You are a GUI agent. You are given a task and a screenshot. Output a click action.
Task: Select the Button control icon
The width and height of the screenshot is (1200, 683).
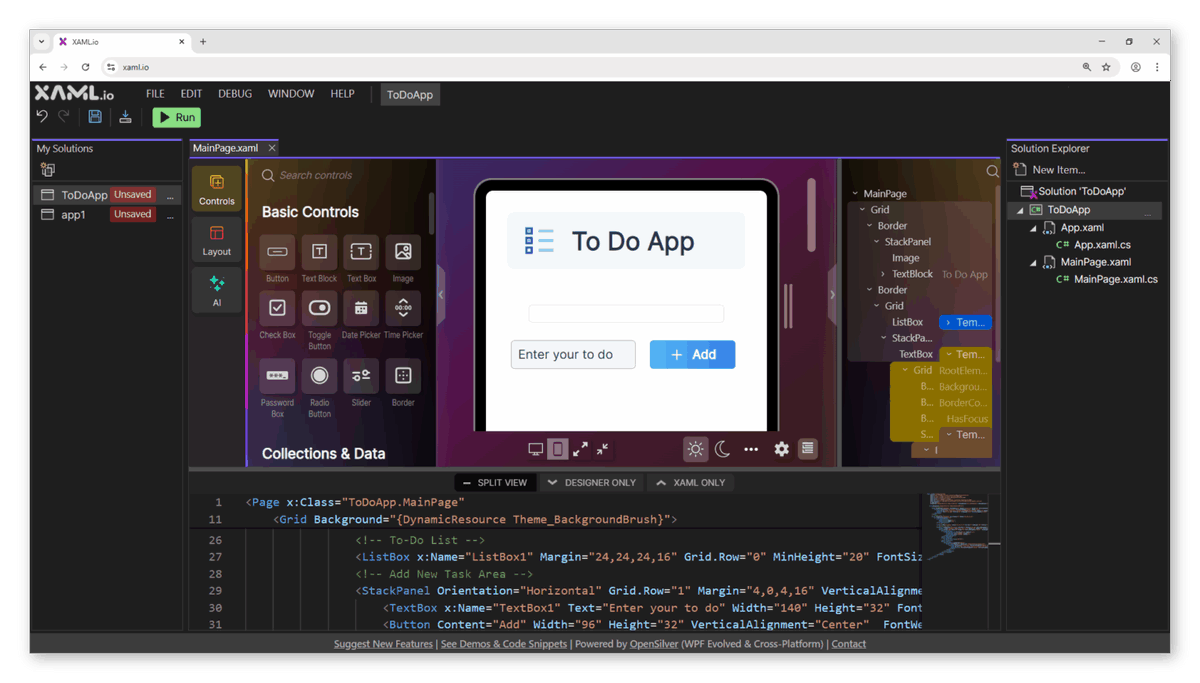(278, 252)
